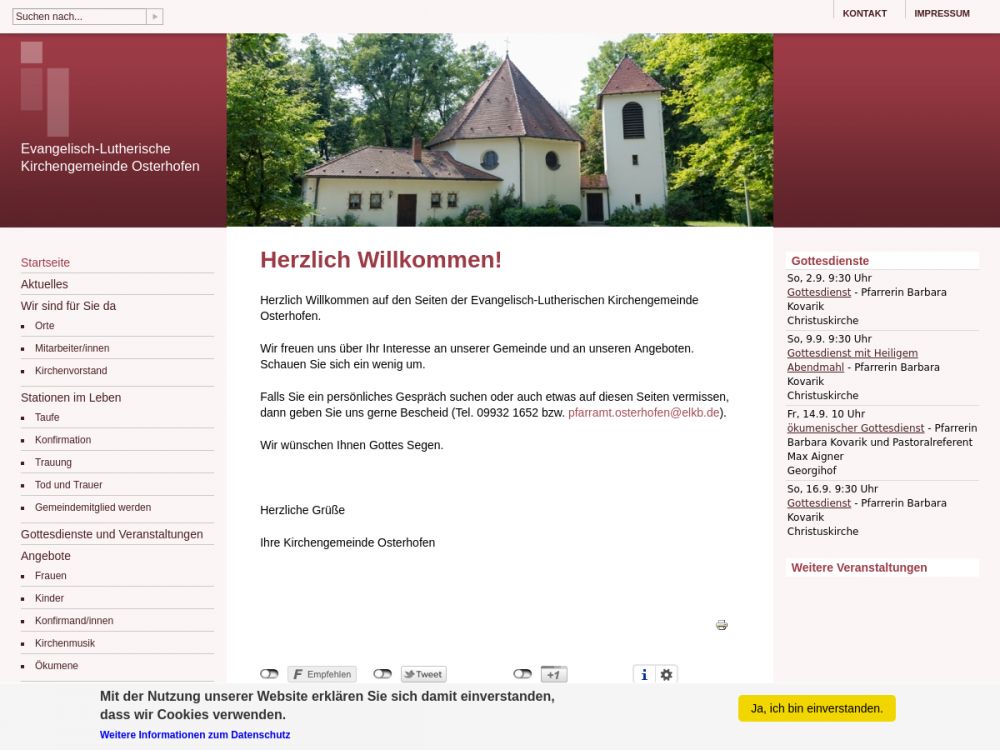Open the Kontakt page
Viewport: 1000px width, 750px height.
coord(864,14)
